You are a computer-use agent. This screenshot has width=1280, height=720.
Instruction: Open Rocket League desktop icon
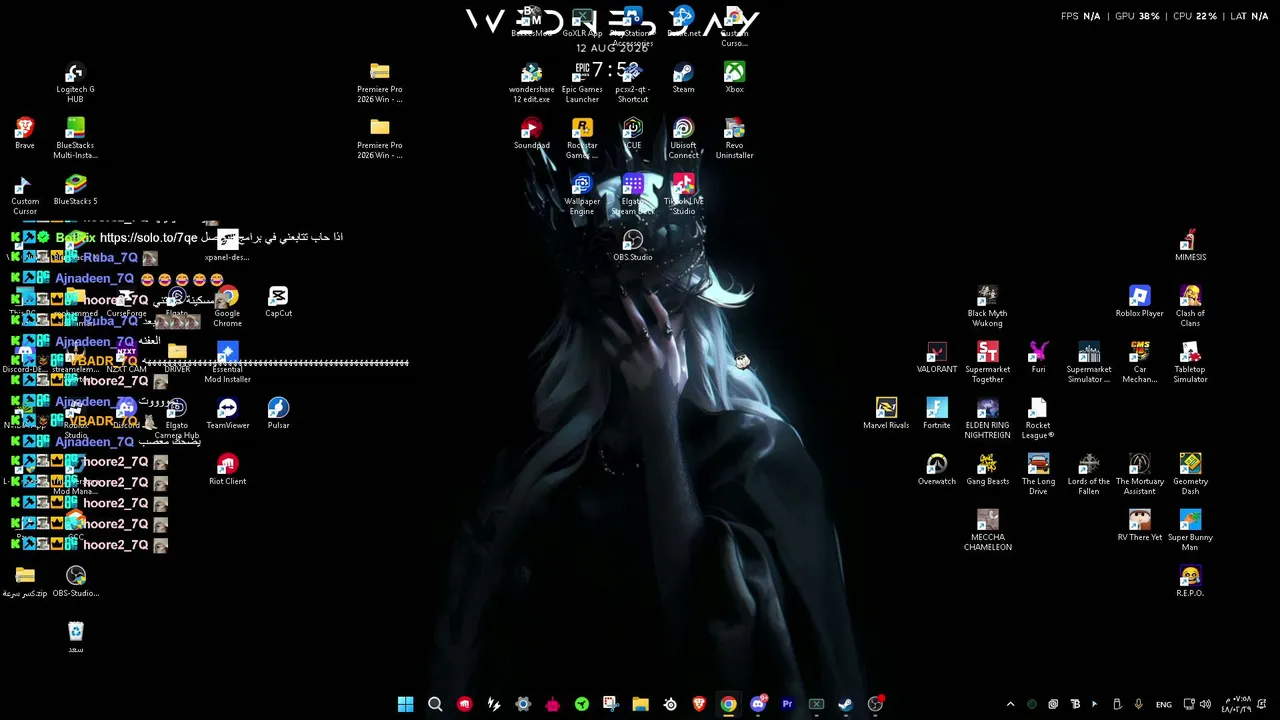pos(1038,419)
